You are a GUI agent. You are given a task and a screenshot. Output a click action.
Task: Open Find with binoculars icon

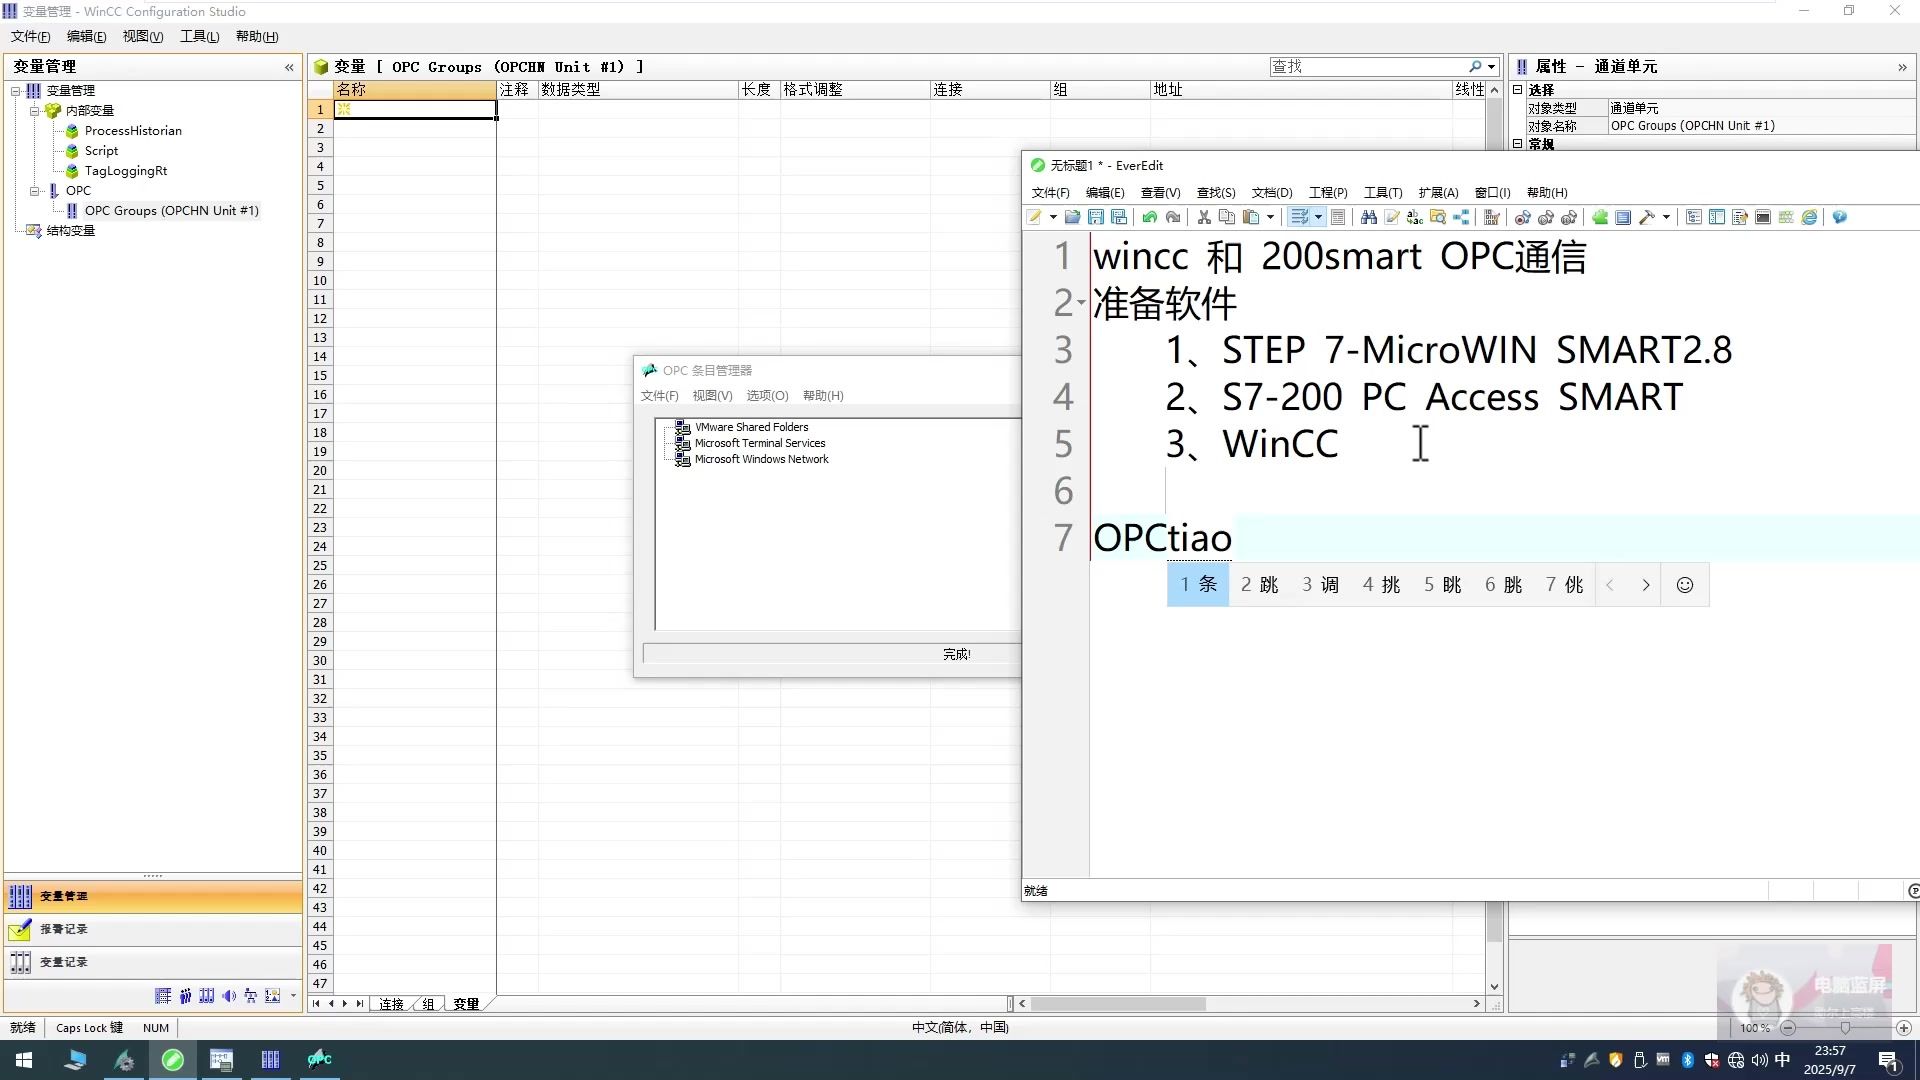pos(1369,217)
